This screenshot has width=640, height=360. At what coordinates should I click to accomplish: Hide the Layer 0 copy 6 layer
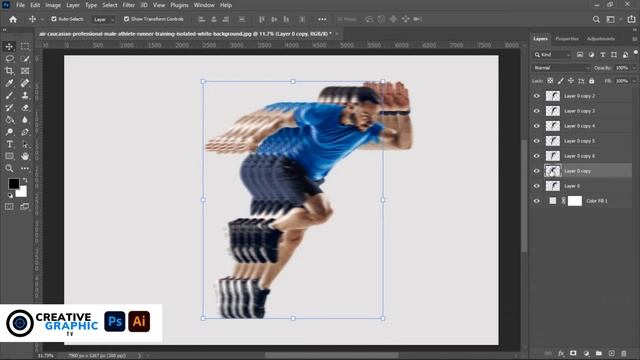click(x=536, y=156)
